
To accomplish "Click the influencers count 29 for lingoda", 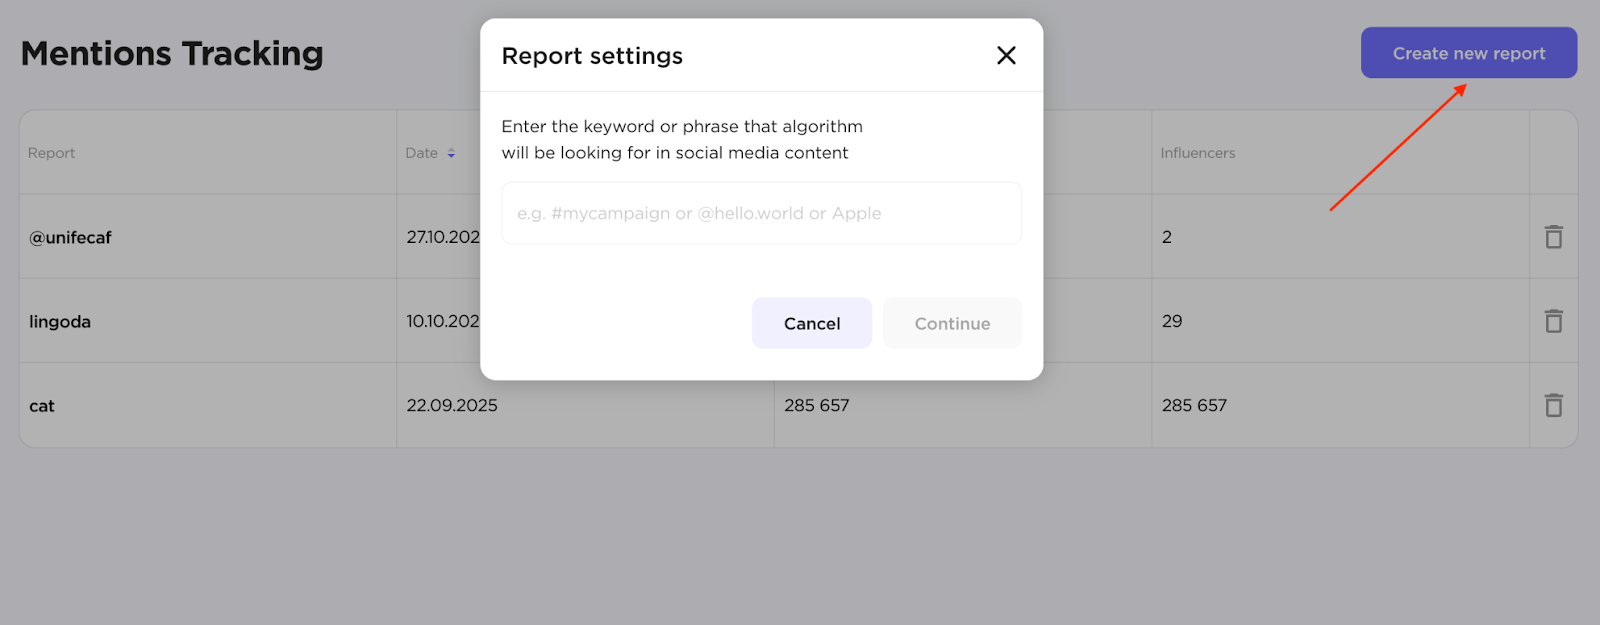I will click(x=1172, y=321).
